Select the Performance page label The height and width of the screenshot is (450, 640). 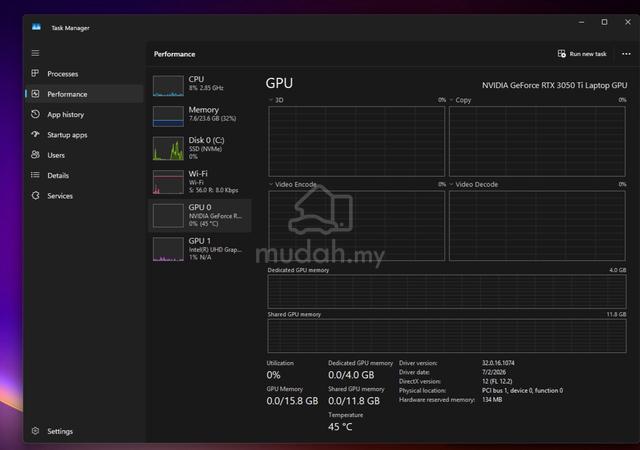pyautogui.click(x=67, y=94)
